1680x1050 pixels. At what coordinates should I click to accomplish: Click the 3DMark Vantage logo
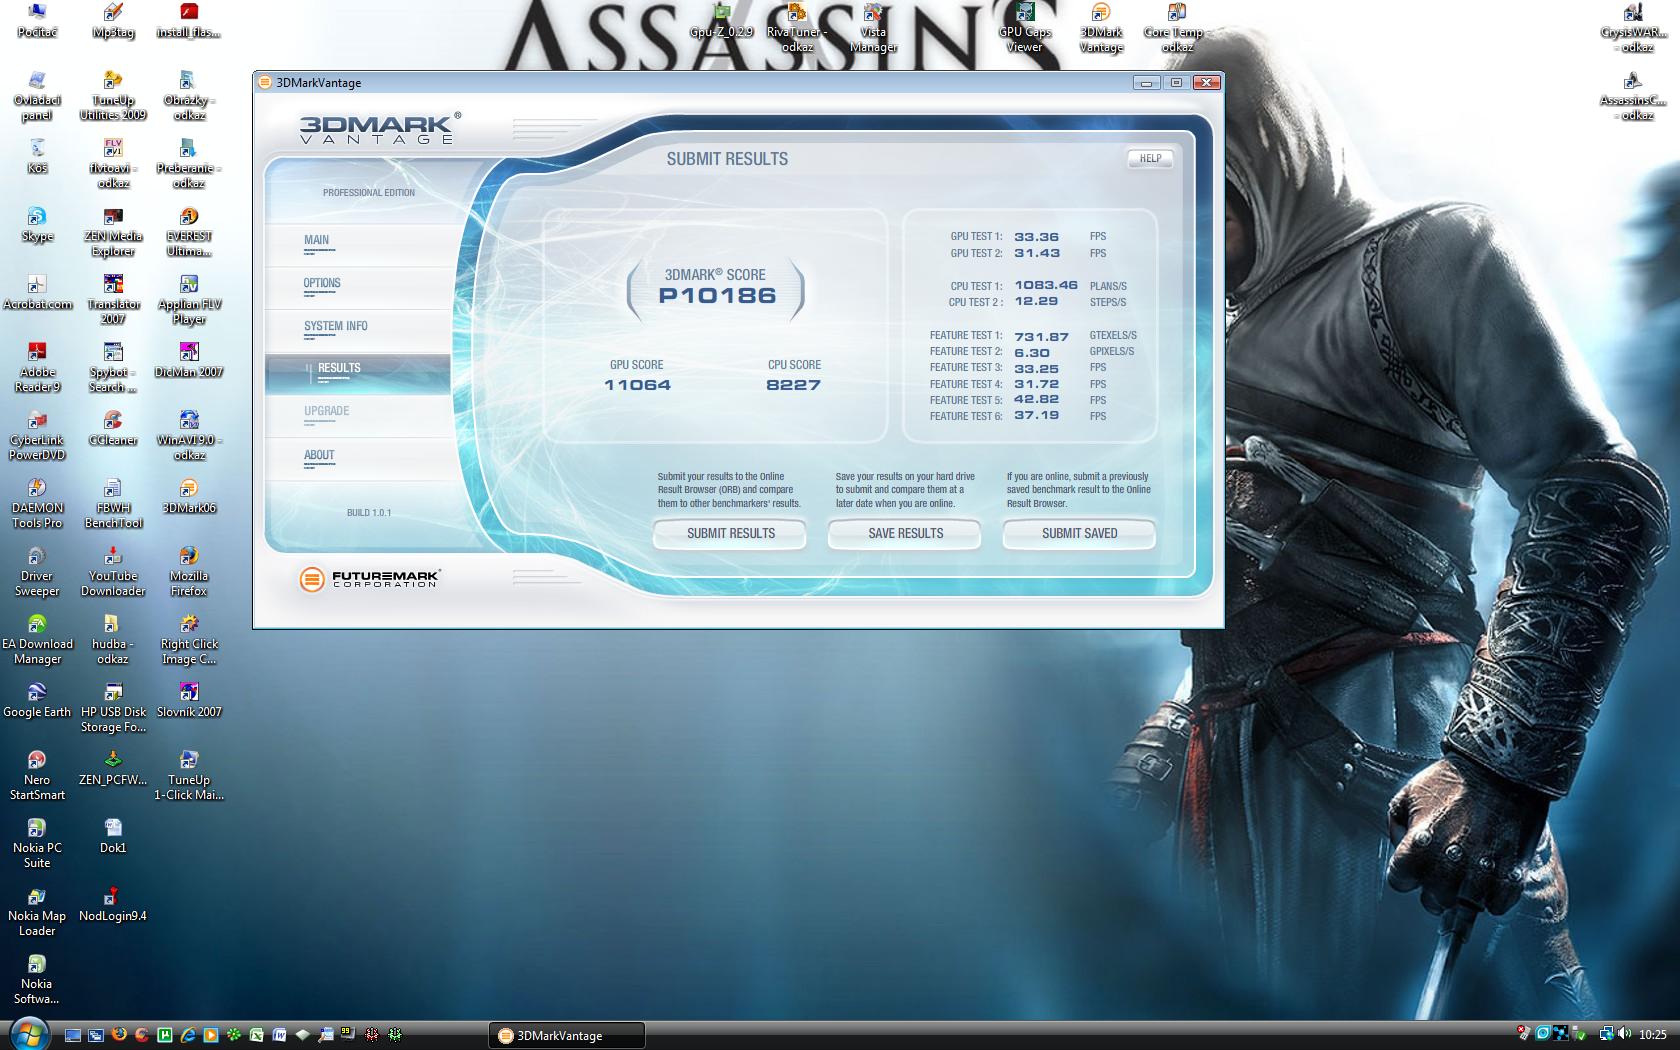tap(380, 127)
